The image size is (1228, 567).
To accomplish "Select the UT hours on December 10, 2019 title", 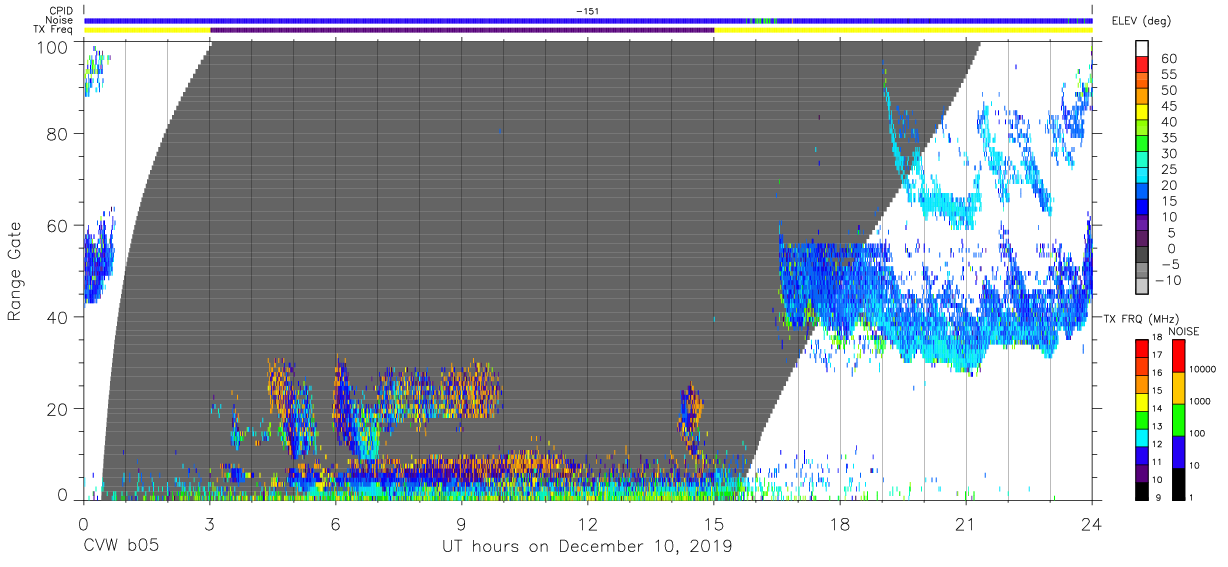I will click(x=588, y=547).
